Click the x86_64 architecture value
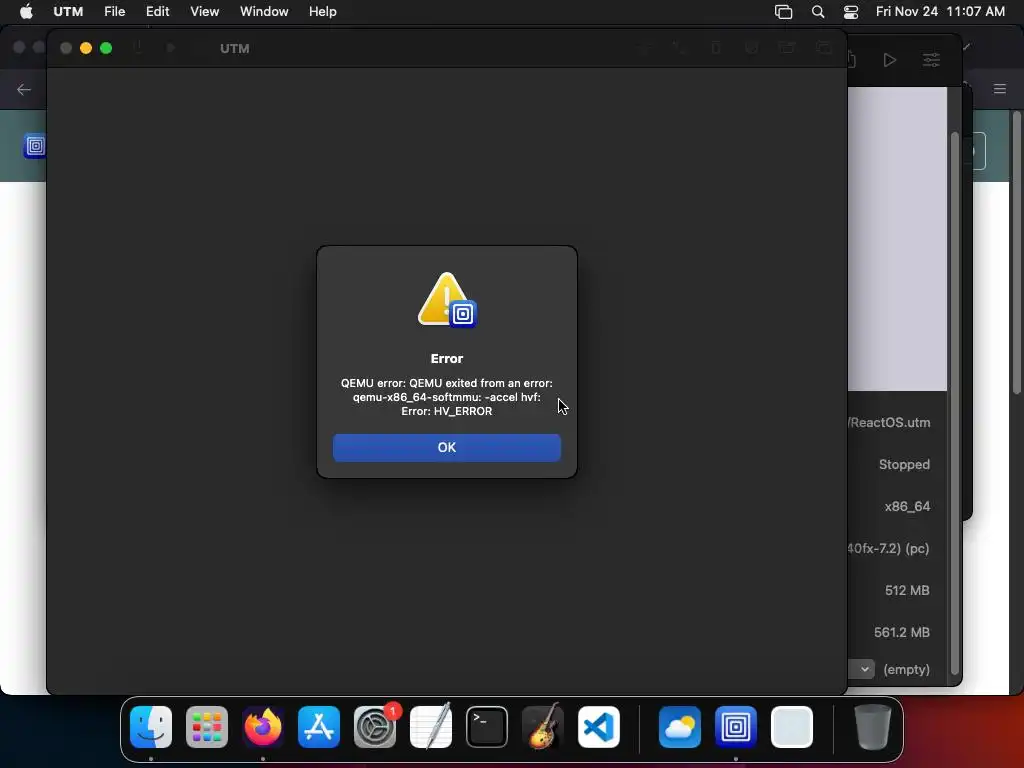Image resolution: width=1024 pixels, height=768 pixels. tap(907, 506)
